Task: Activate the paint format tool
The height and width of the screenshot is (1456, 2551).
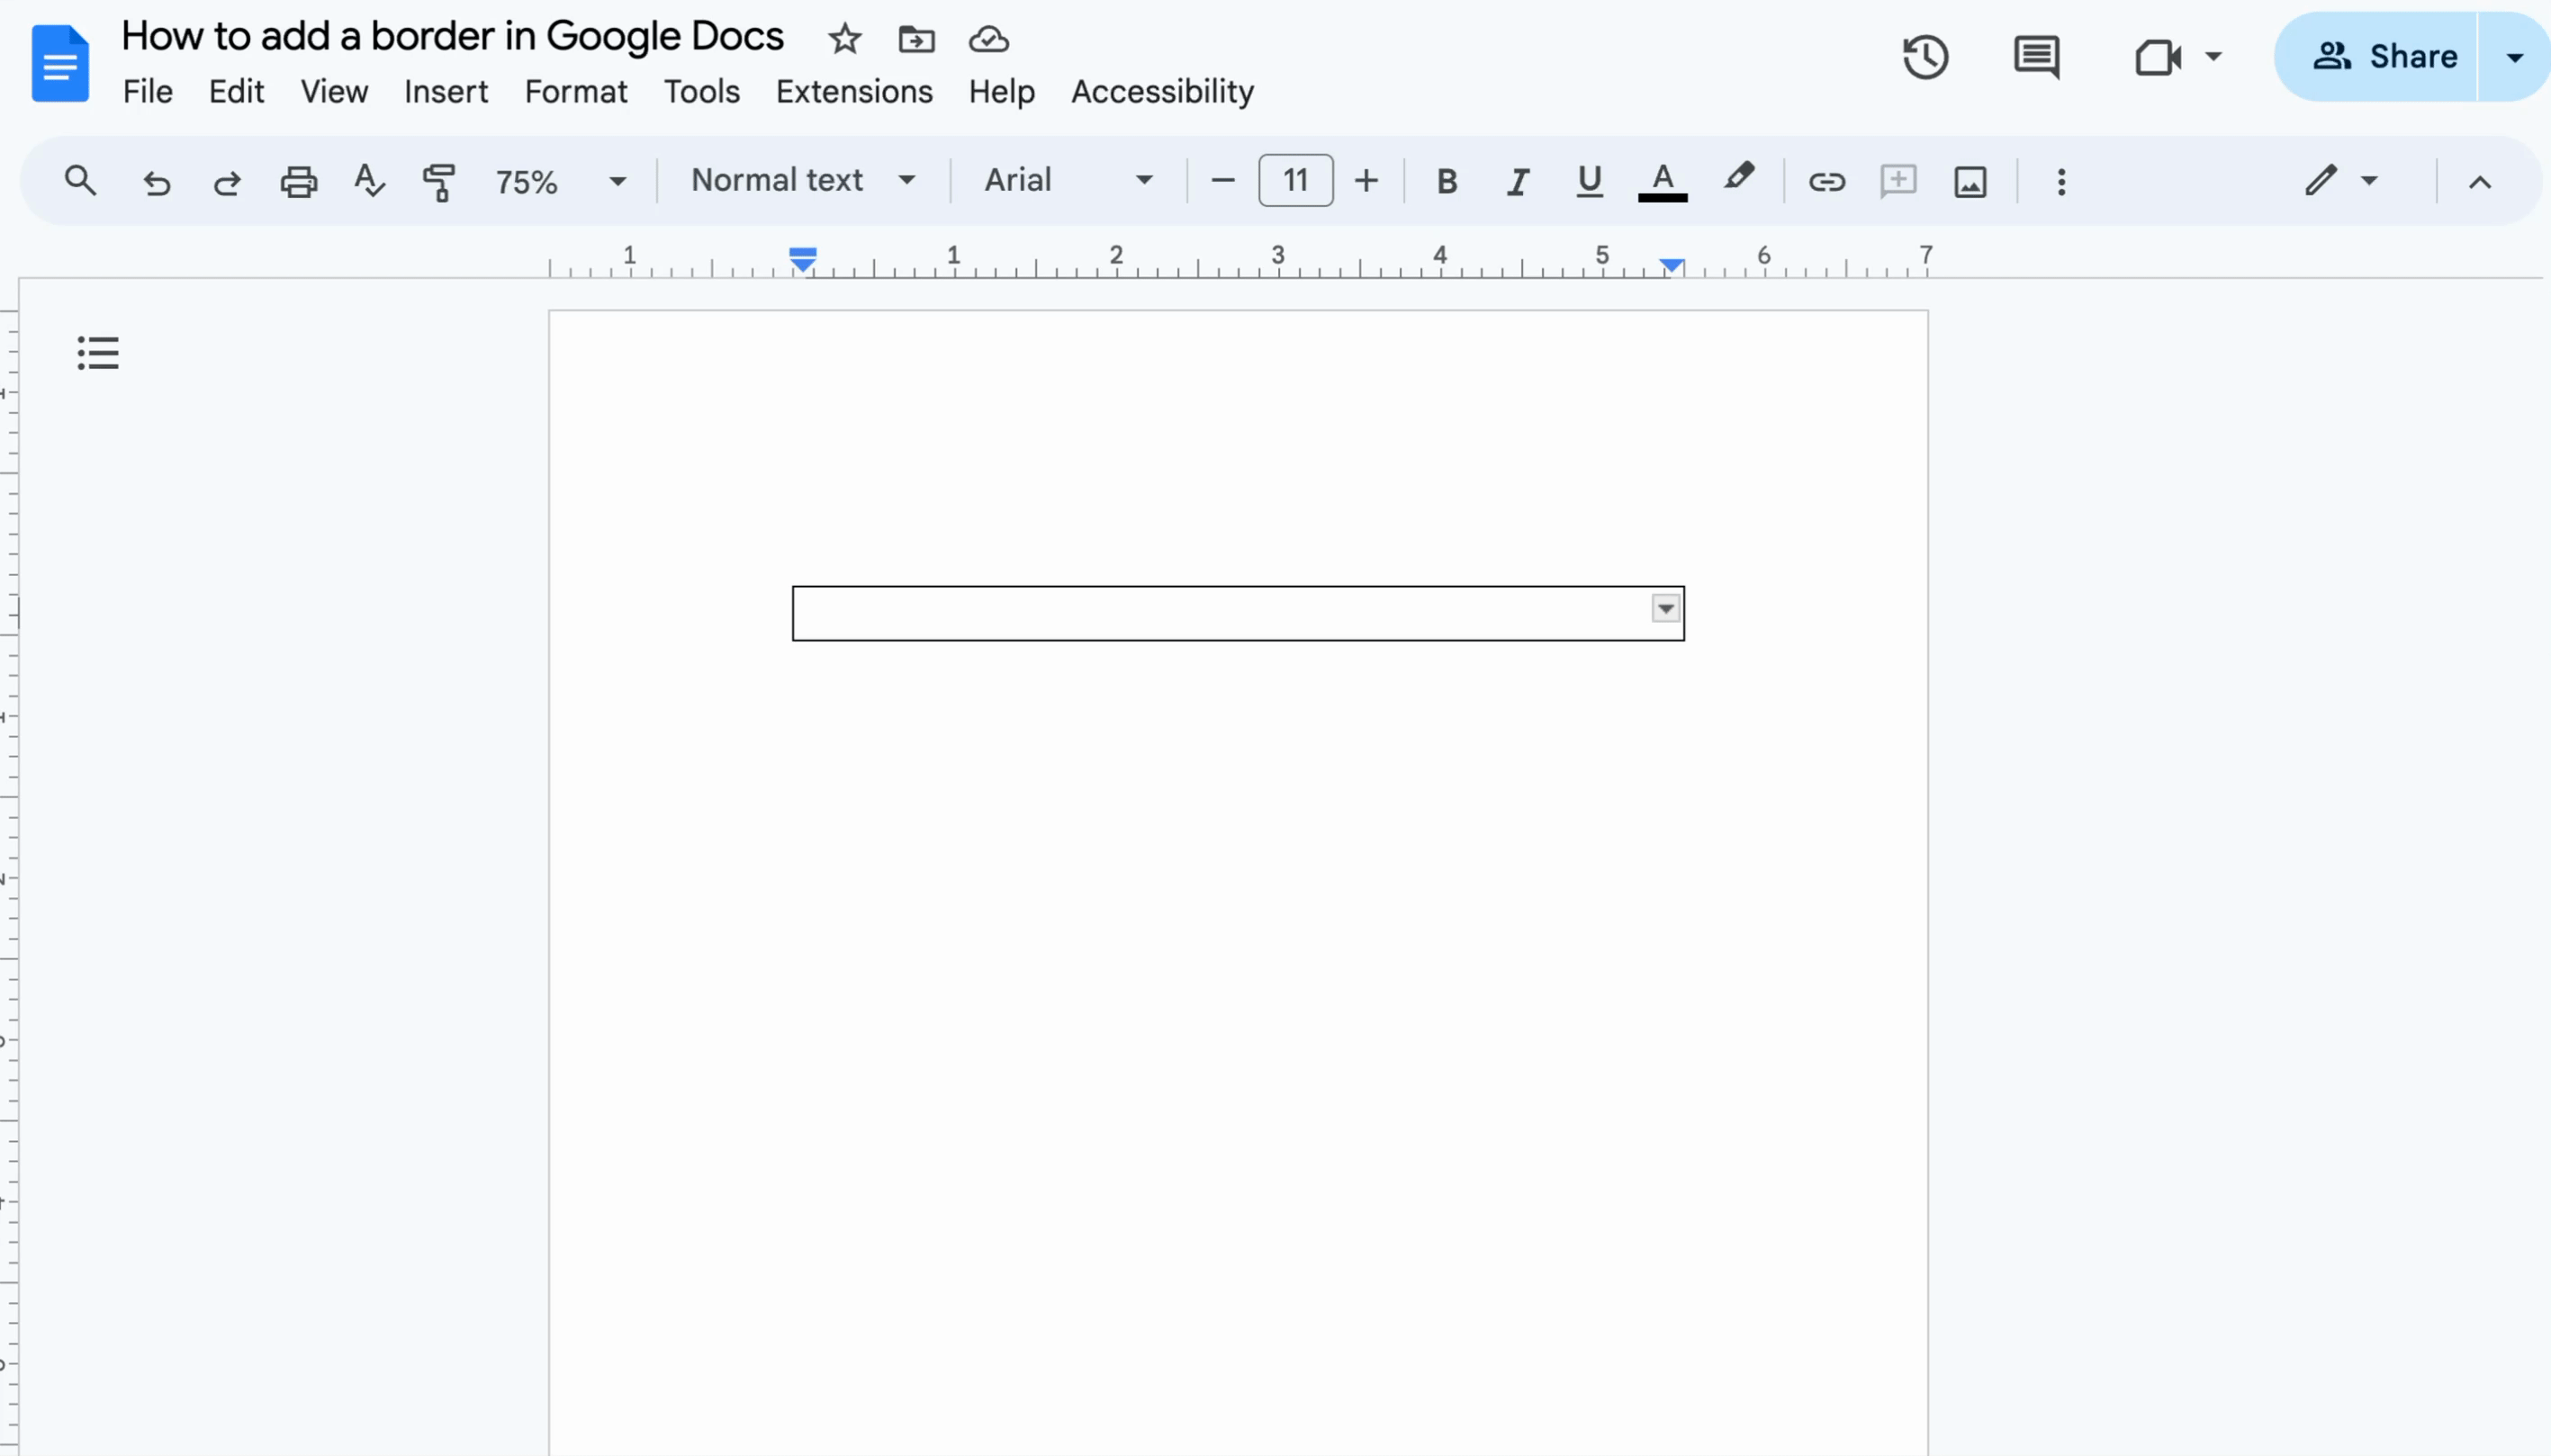Action: click(439, 182)
